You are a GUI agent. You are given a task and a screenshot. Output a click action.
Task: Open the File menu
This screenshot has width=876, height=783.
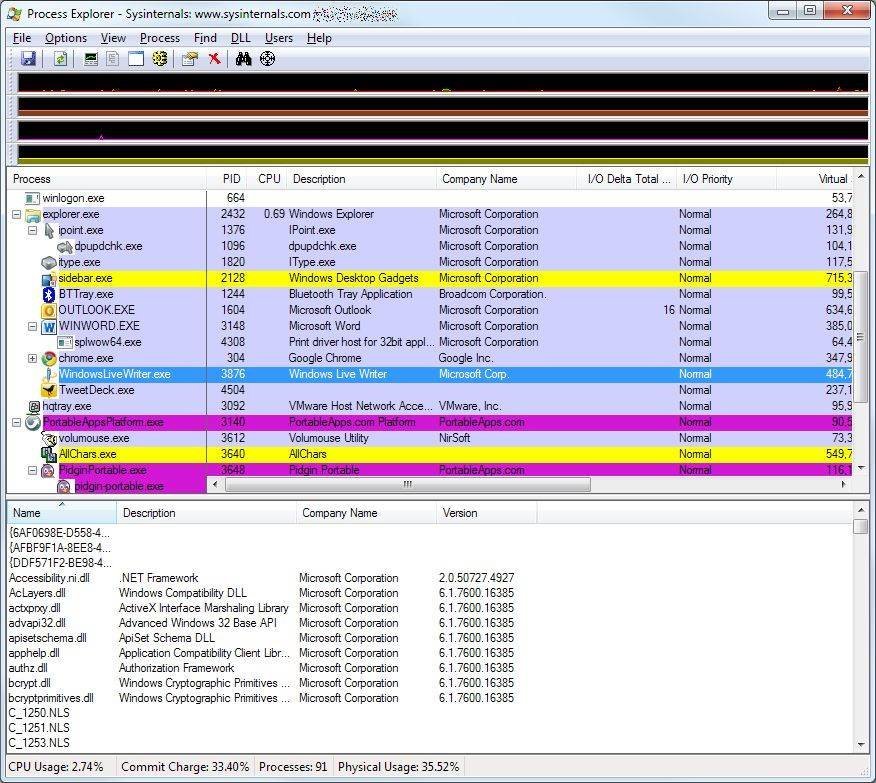22,38
